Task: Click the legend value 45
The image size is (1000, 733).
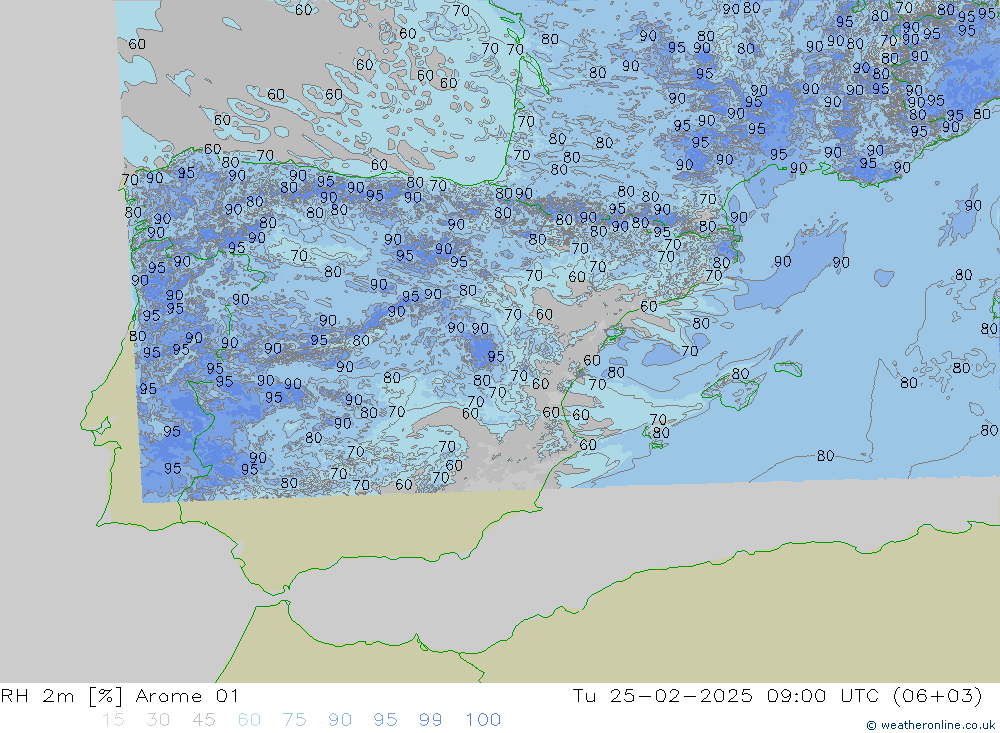Action: 204,720
